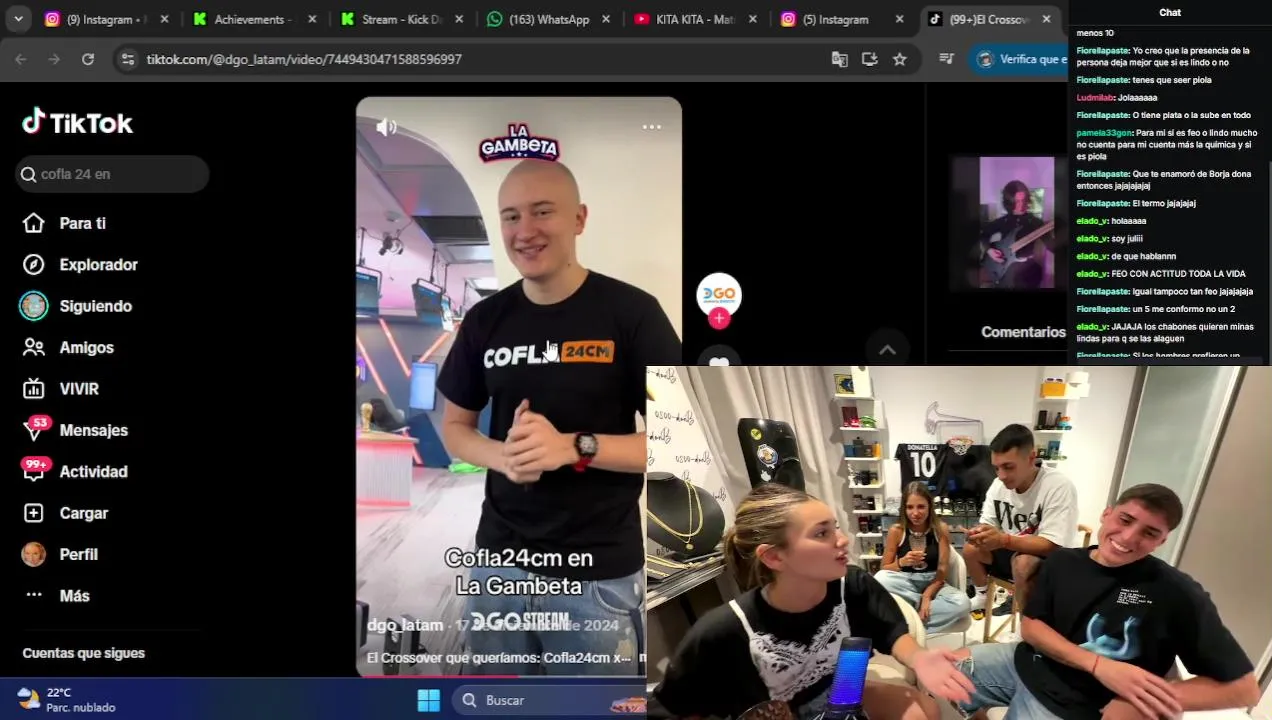Bookmark this page with the star
1272x720 pixels.
coord(900,59)
